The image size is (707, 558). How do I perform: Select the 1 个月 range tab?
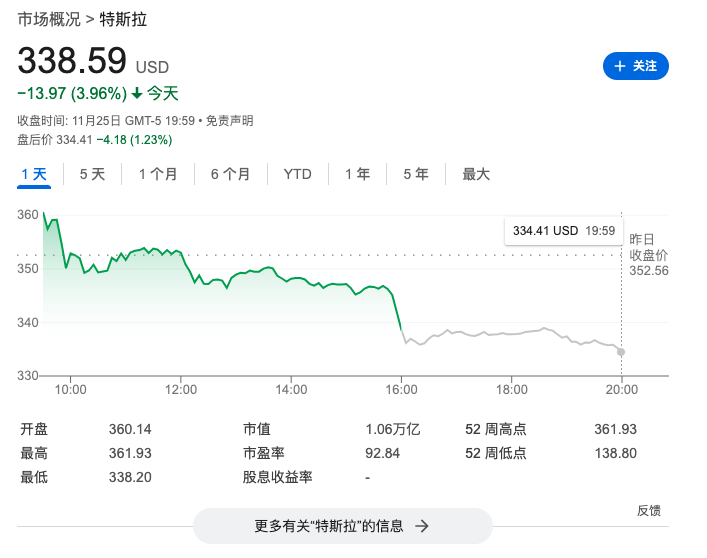click(158, 174)
